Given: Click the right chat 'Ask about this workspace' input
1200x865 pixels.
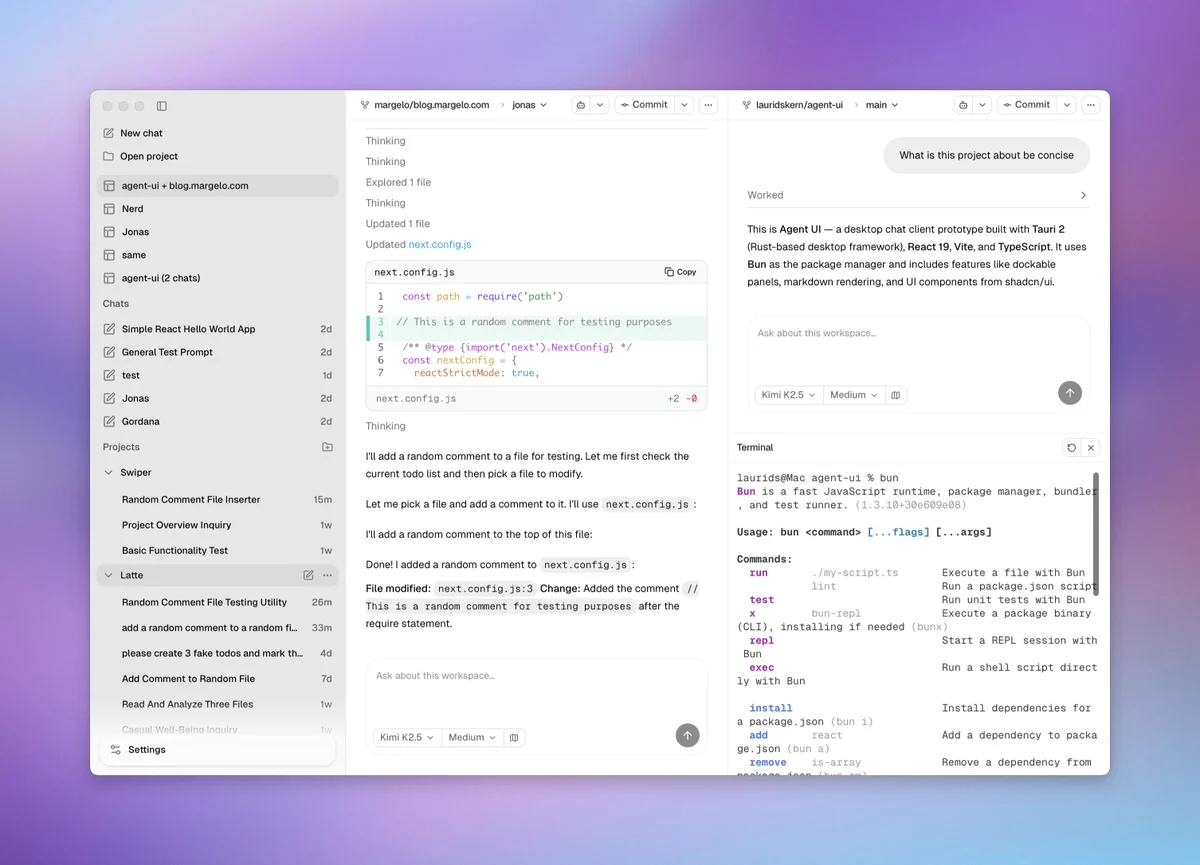Looking at the screenshot, I should point(918,348).
